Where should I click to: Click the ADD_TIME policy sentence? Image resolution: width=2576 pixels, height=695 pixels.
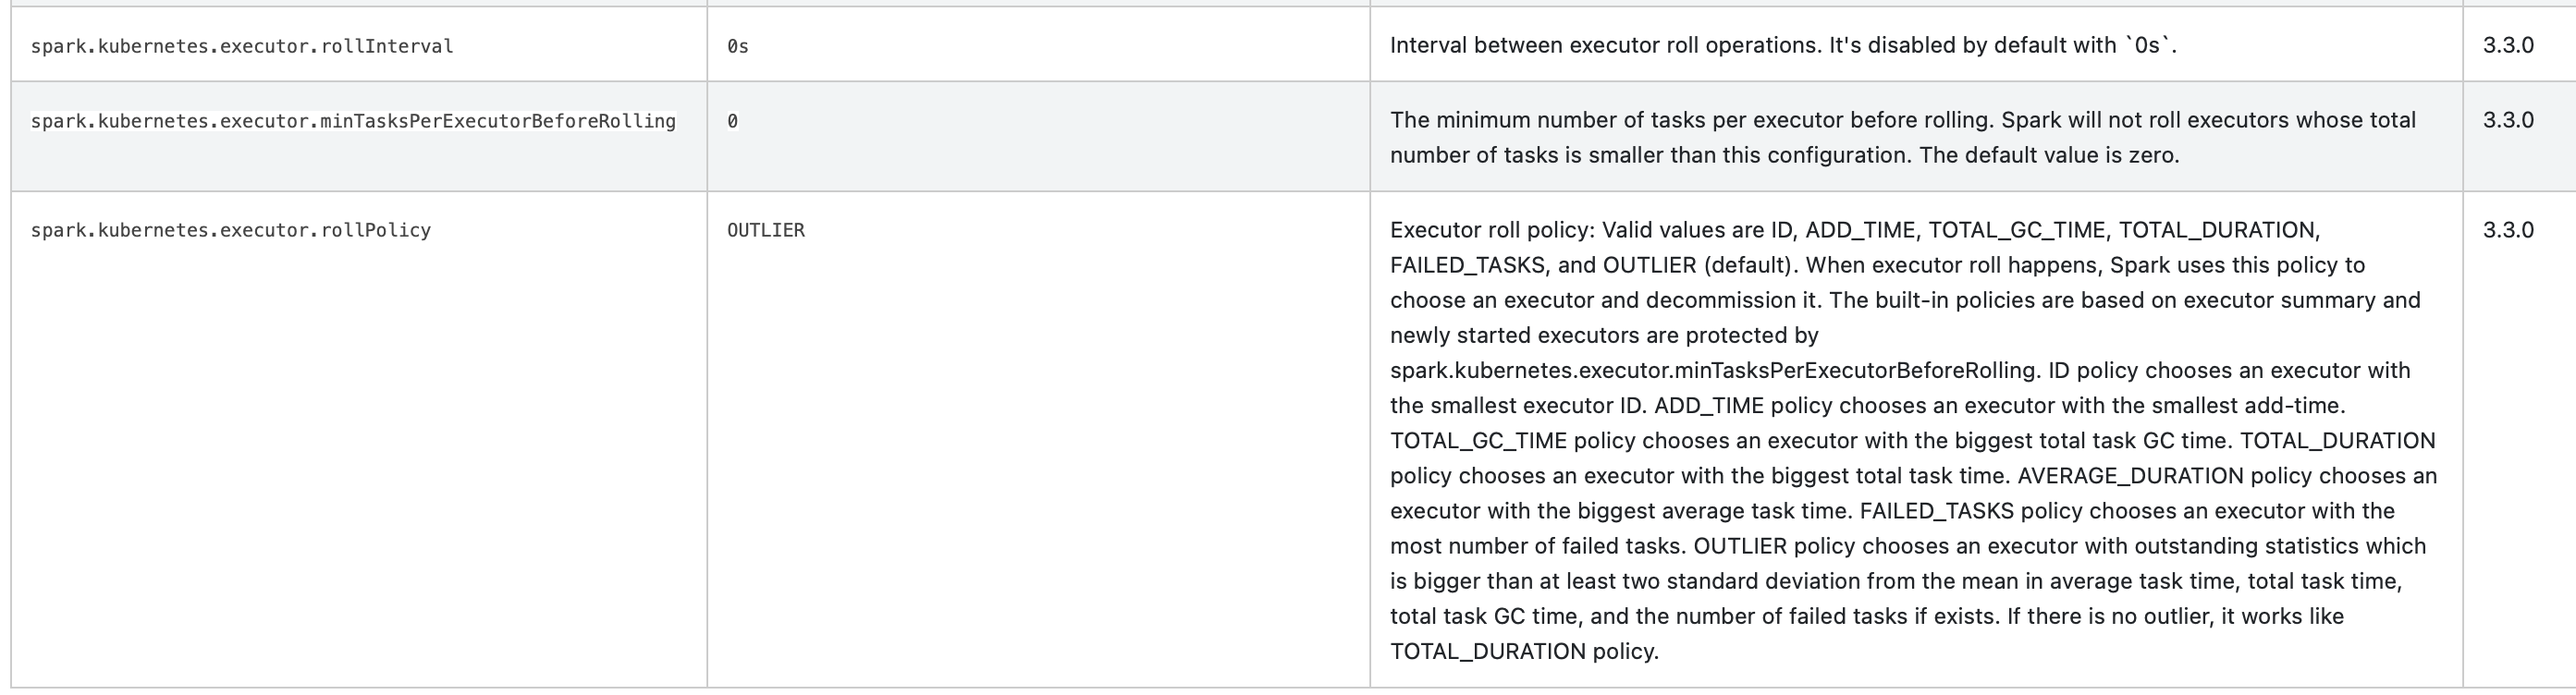2000,405
